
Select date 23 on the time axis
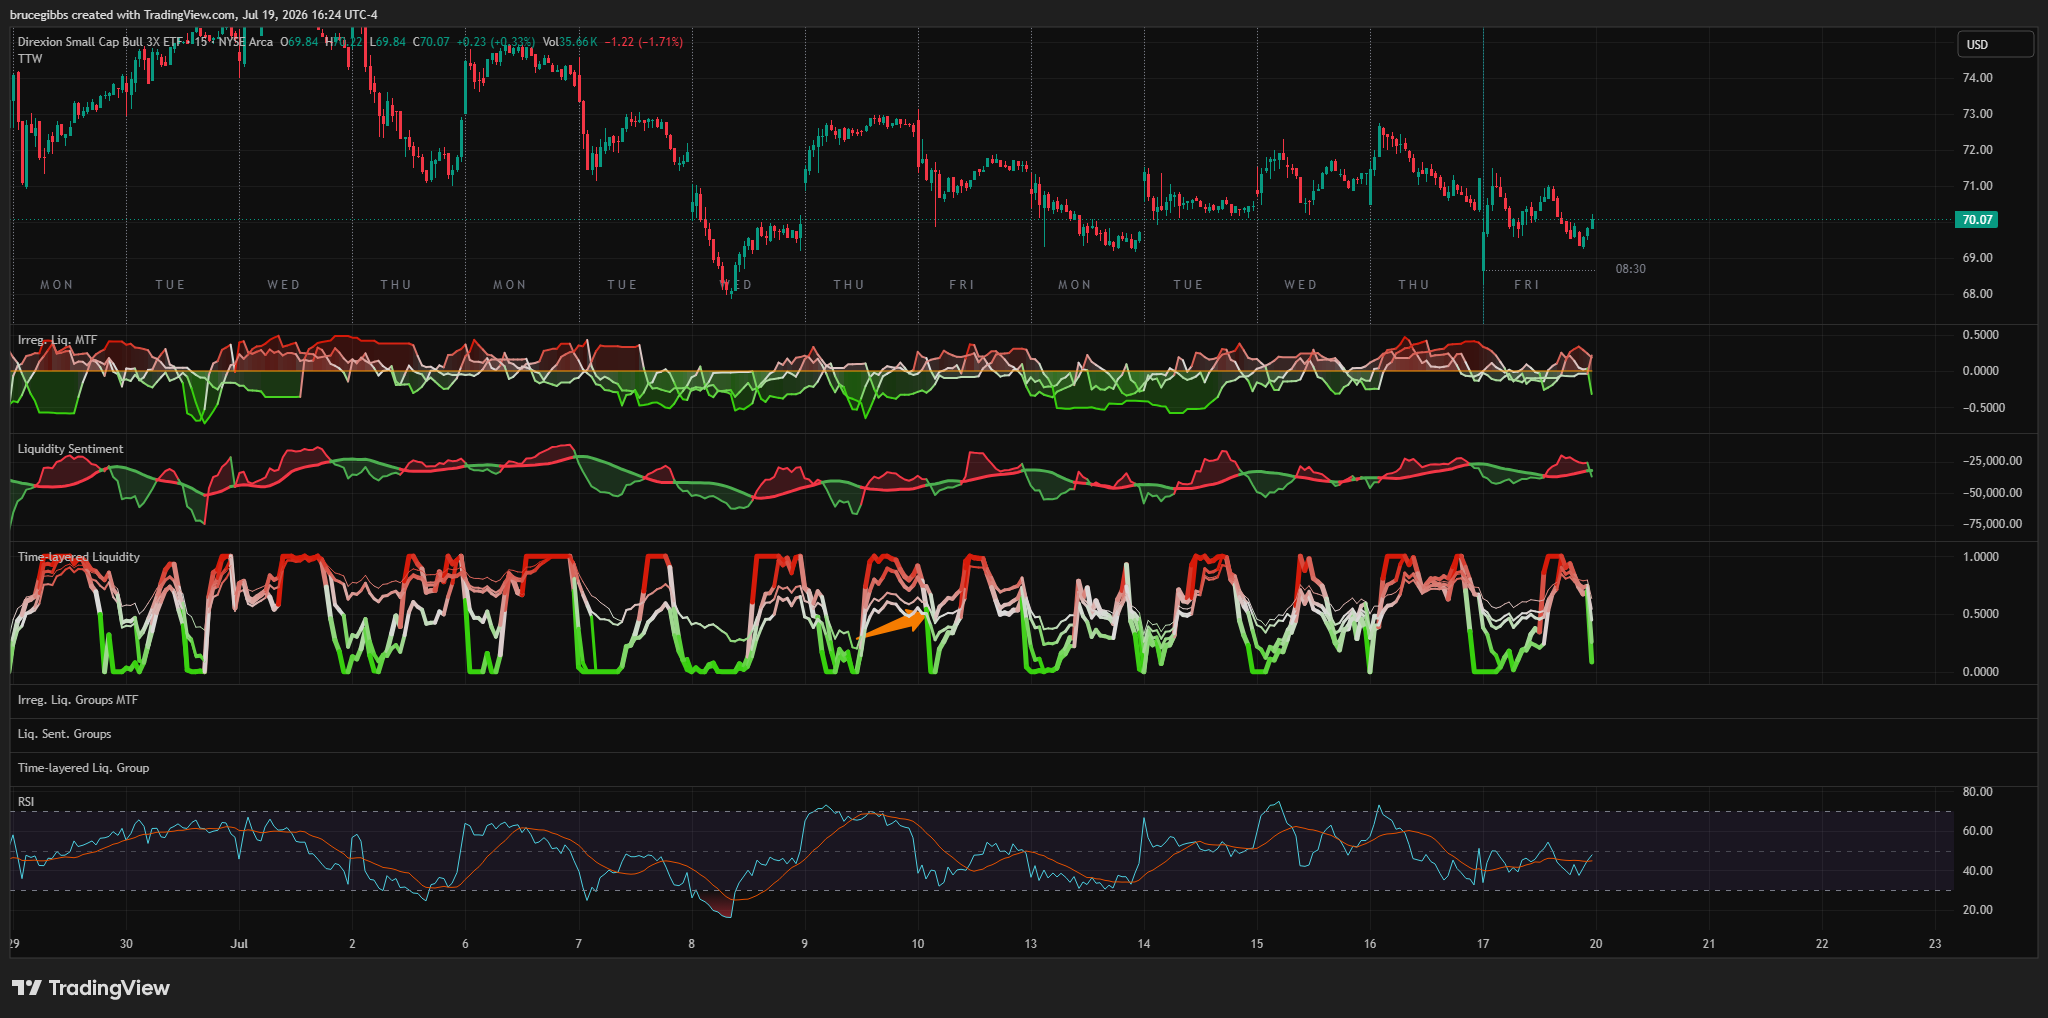pos(1935,944)
